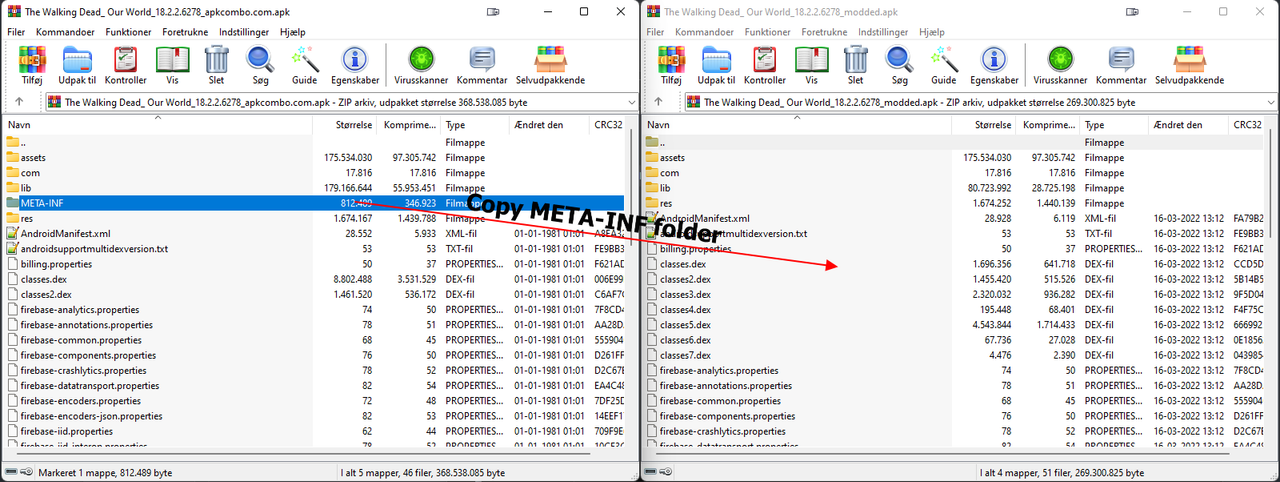Viewport: 1280px width, 482px height.
Task: Click Tilføj icon in apkcombo window
Action: (32, 65)
